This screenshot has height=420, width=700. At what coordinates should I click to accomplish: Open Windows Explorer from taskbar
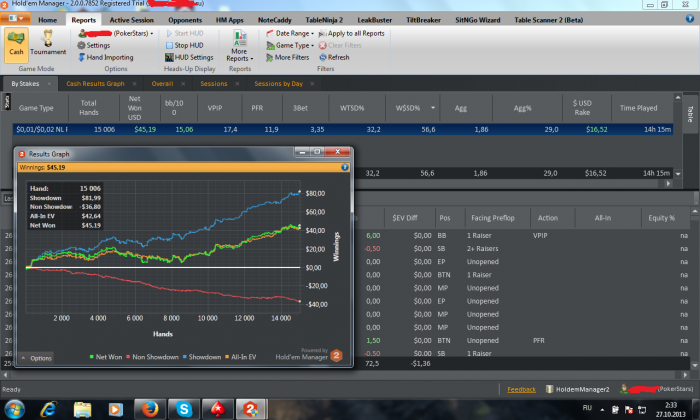[83, 409]
